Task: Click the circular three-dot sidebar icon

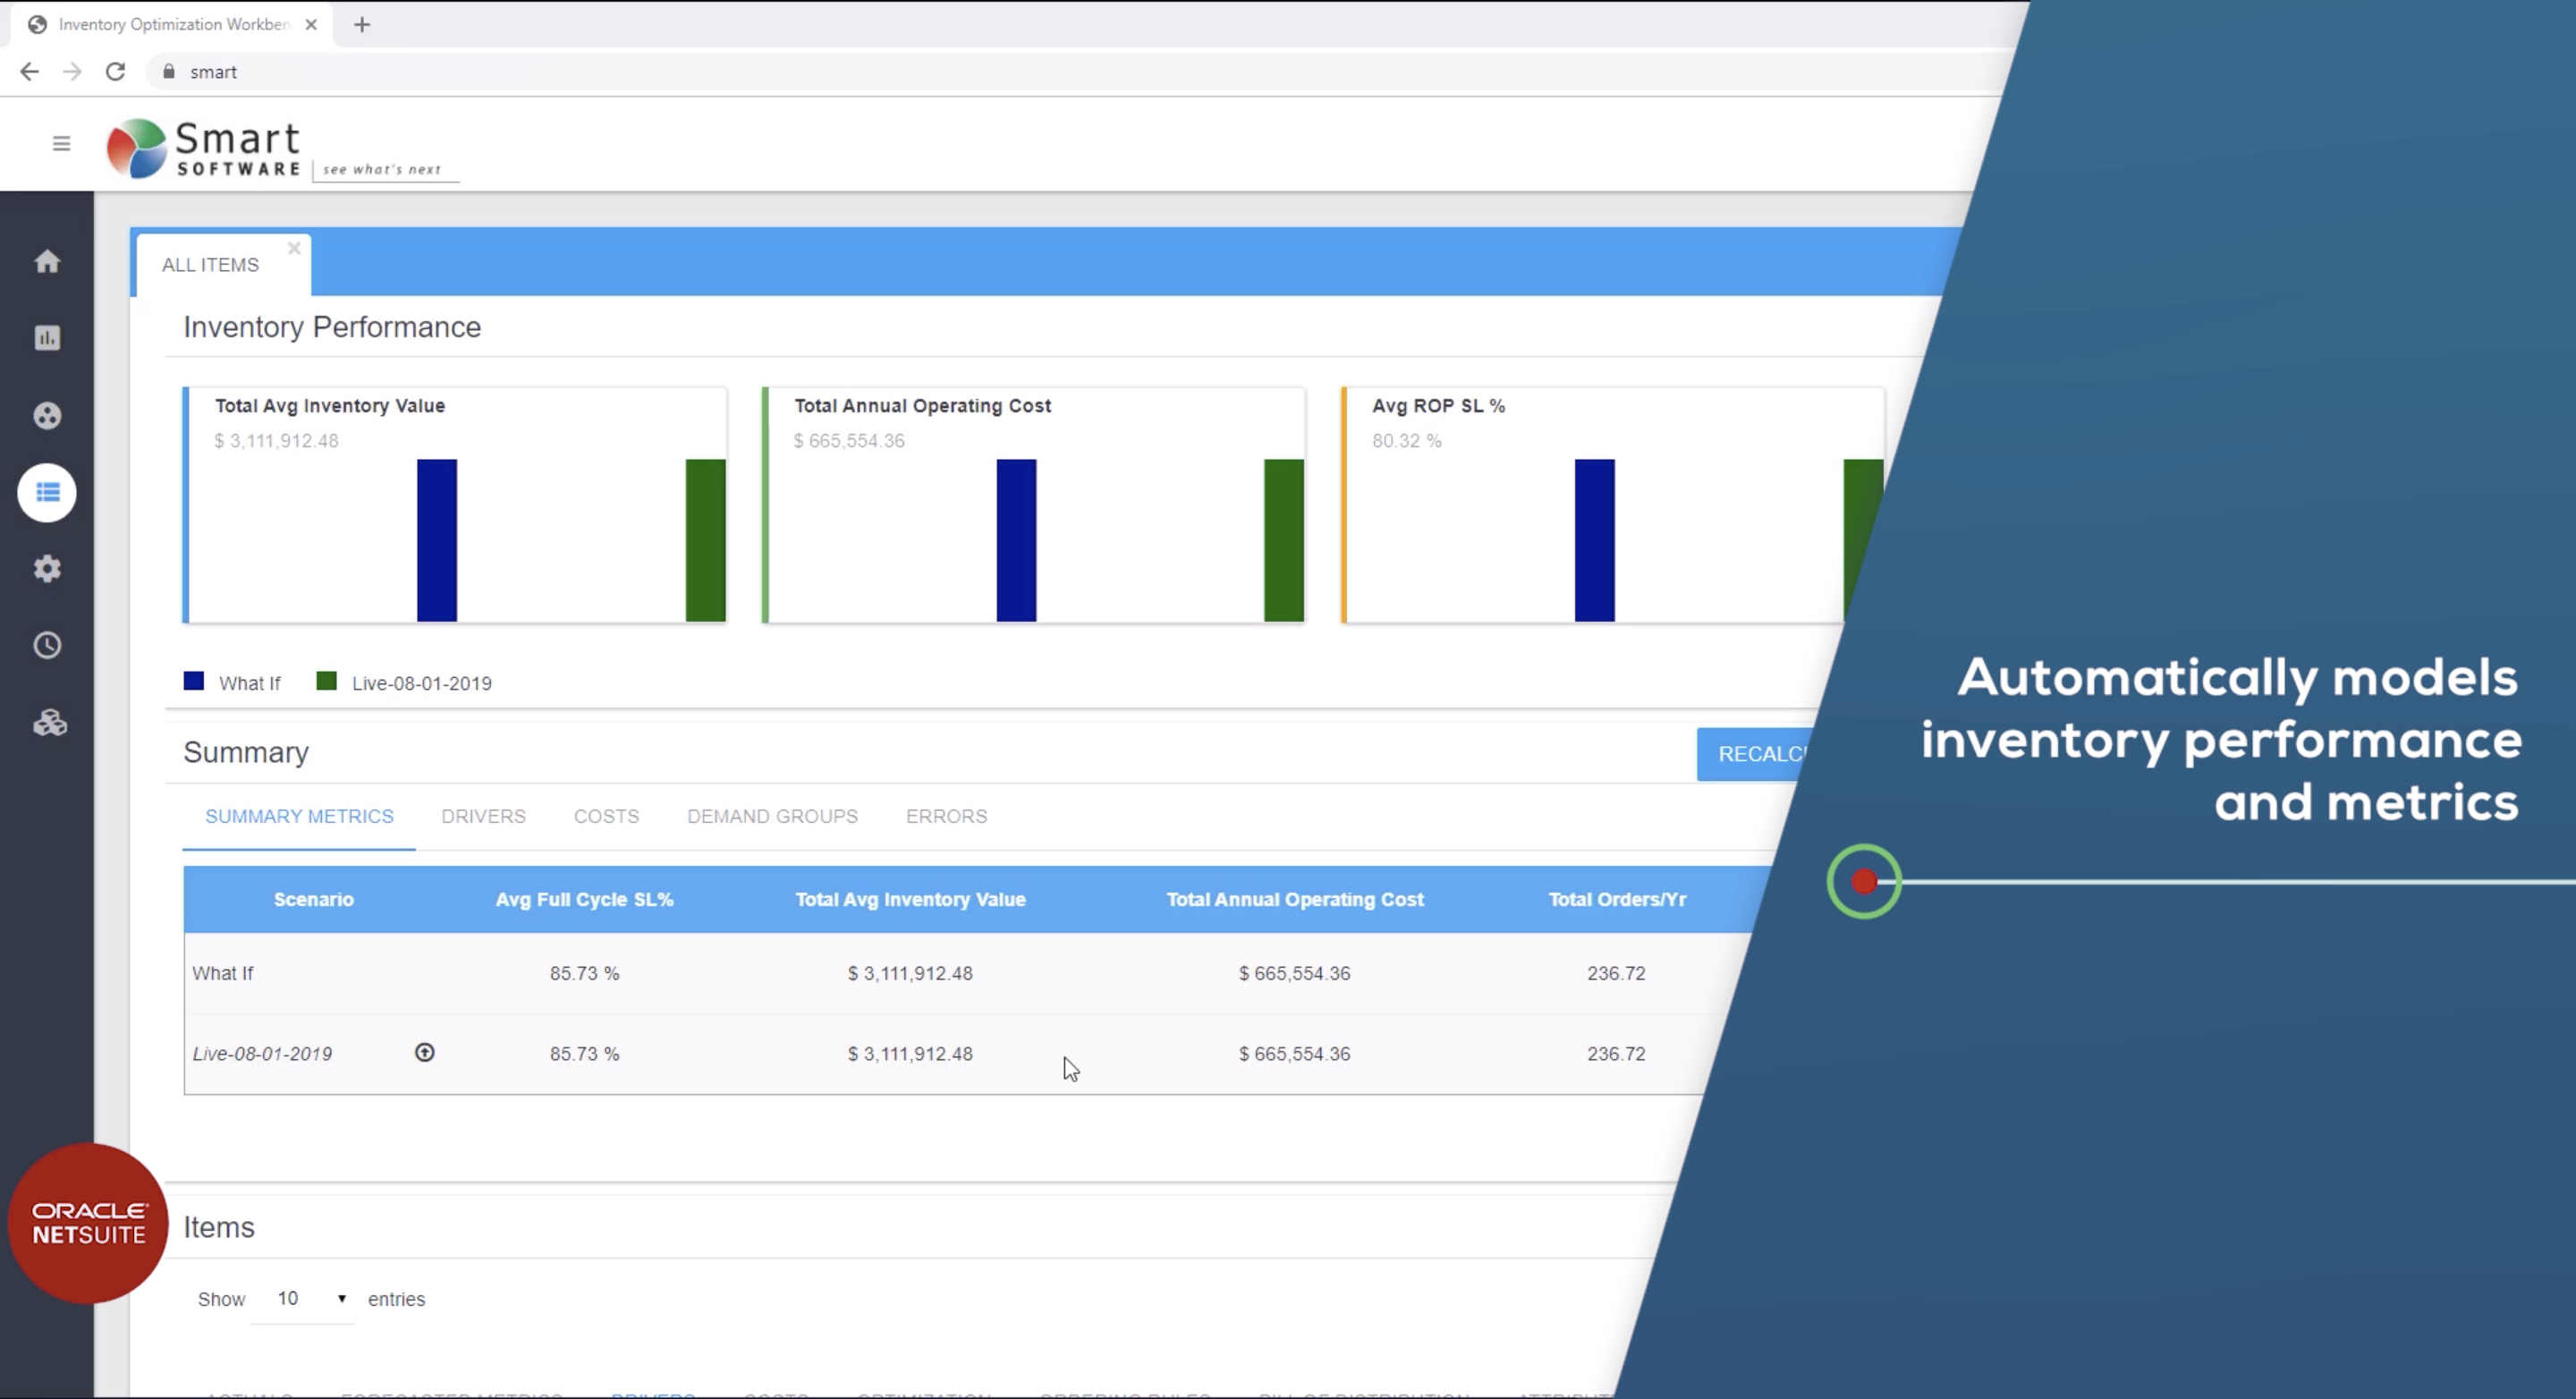Action: pyautogui.click(x=46, y=415)
